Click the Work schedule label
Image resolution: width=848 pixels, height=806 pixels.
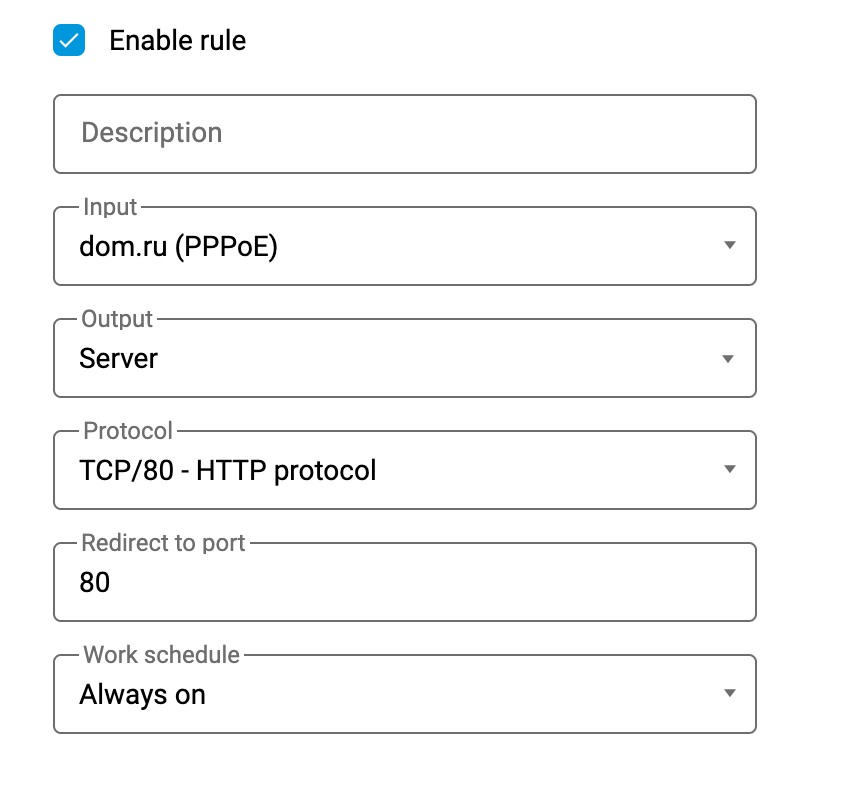162,655
